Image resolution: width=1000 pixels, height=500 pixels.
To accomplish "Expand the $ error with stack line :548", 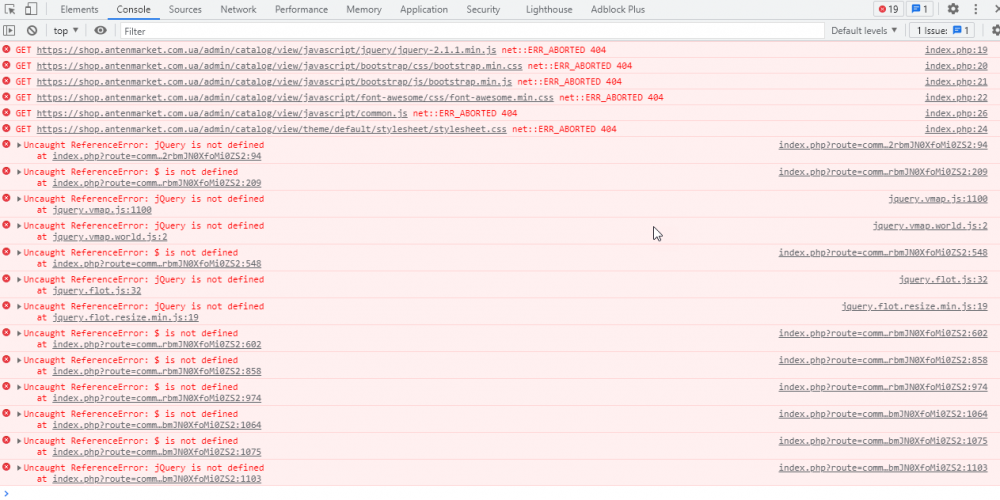I will (19, 253).
